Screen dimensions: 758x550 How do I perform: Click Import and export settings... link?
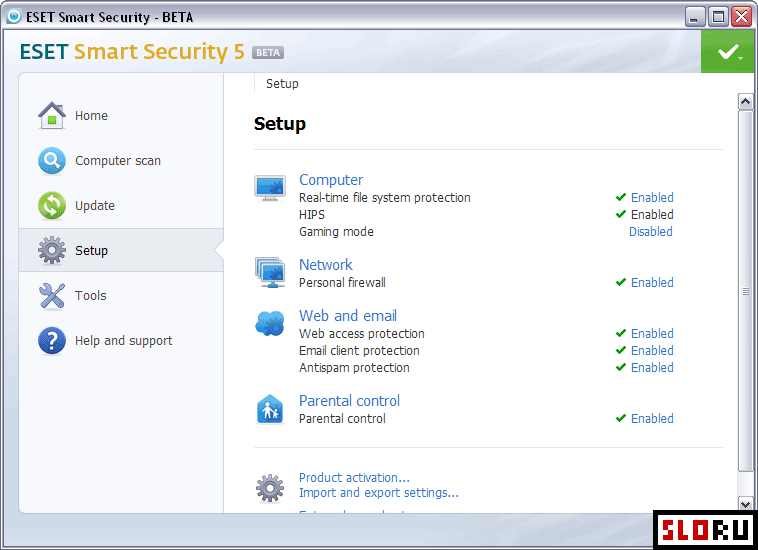(x=379, y=492)
